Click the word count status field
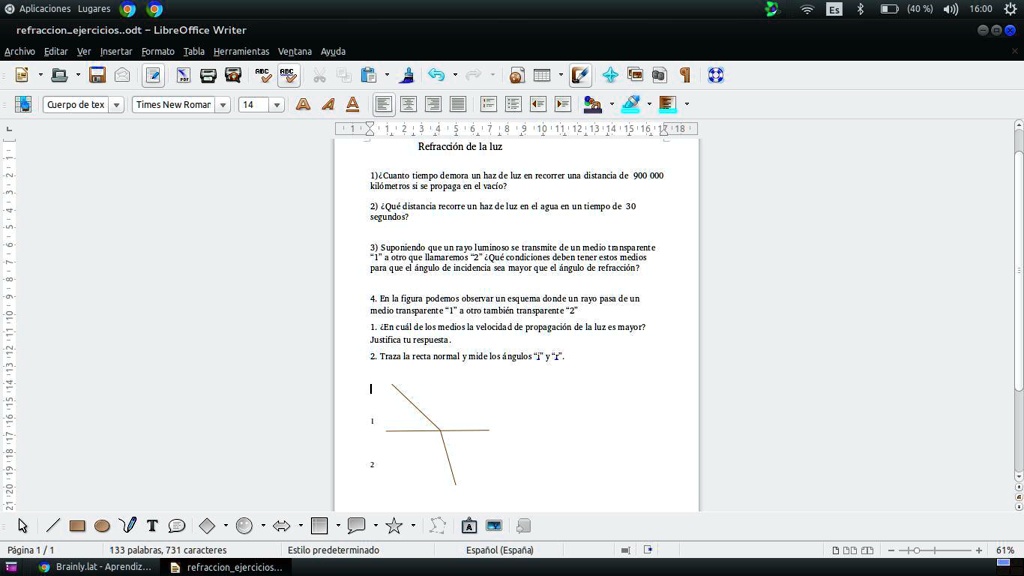This screenshot has height=576, width=1024. click(x=170, y=549)
